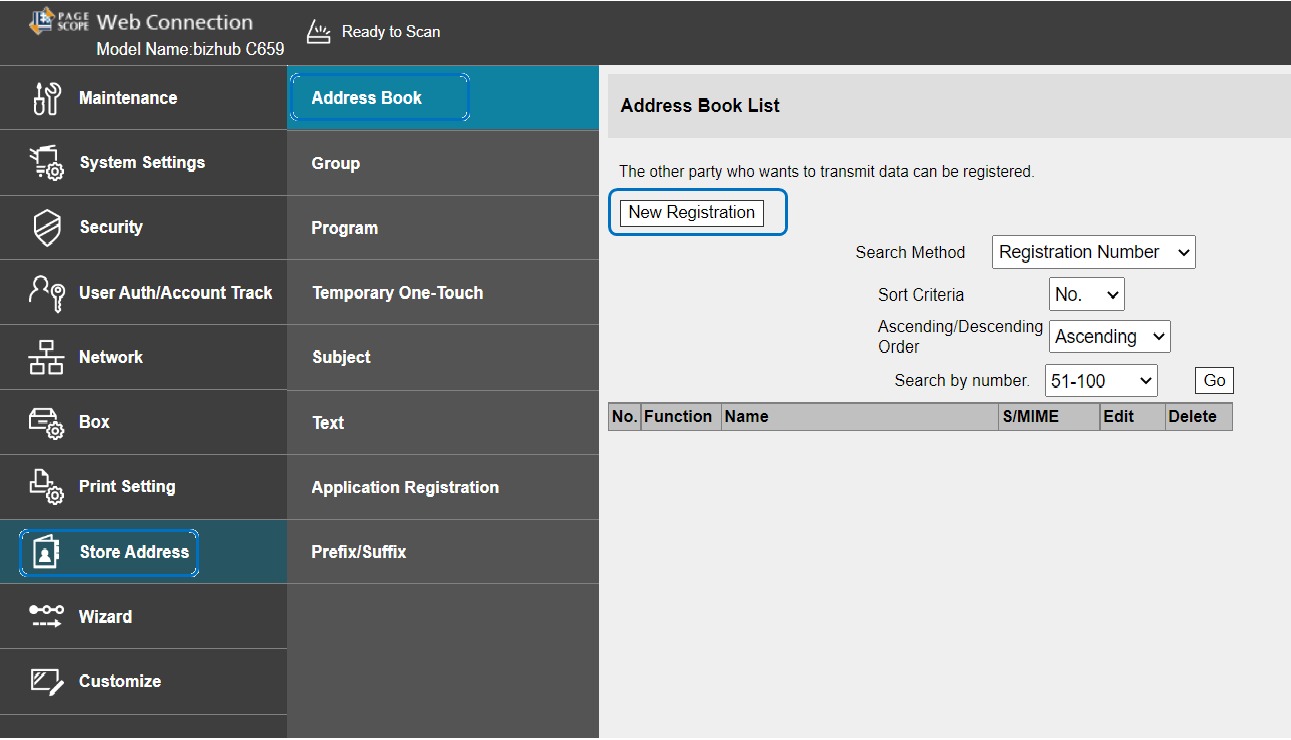The height and width of the screenshot is (740, 1291).
Task: Open the Temporary One-Touch submenu
Action: point(397,293)
